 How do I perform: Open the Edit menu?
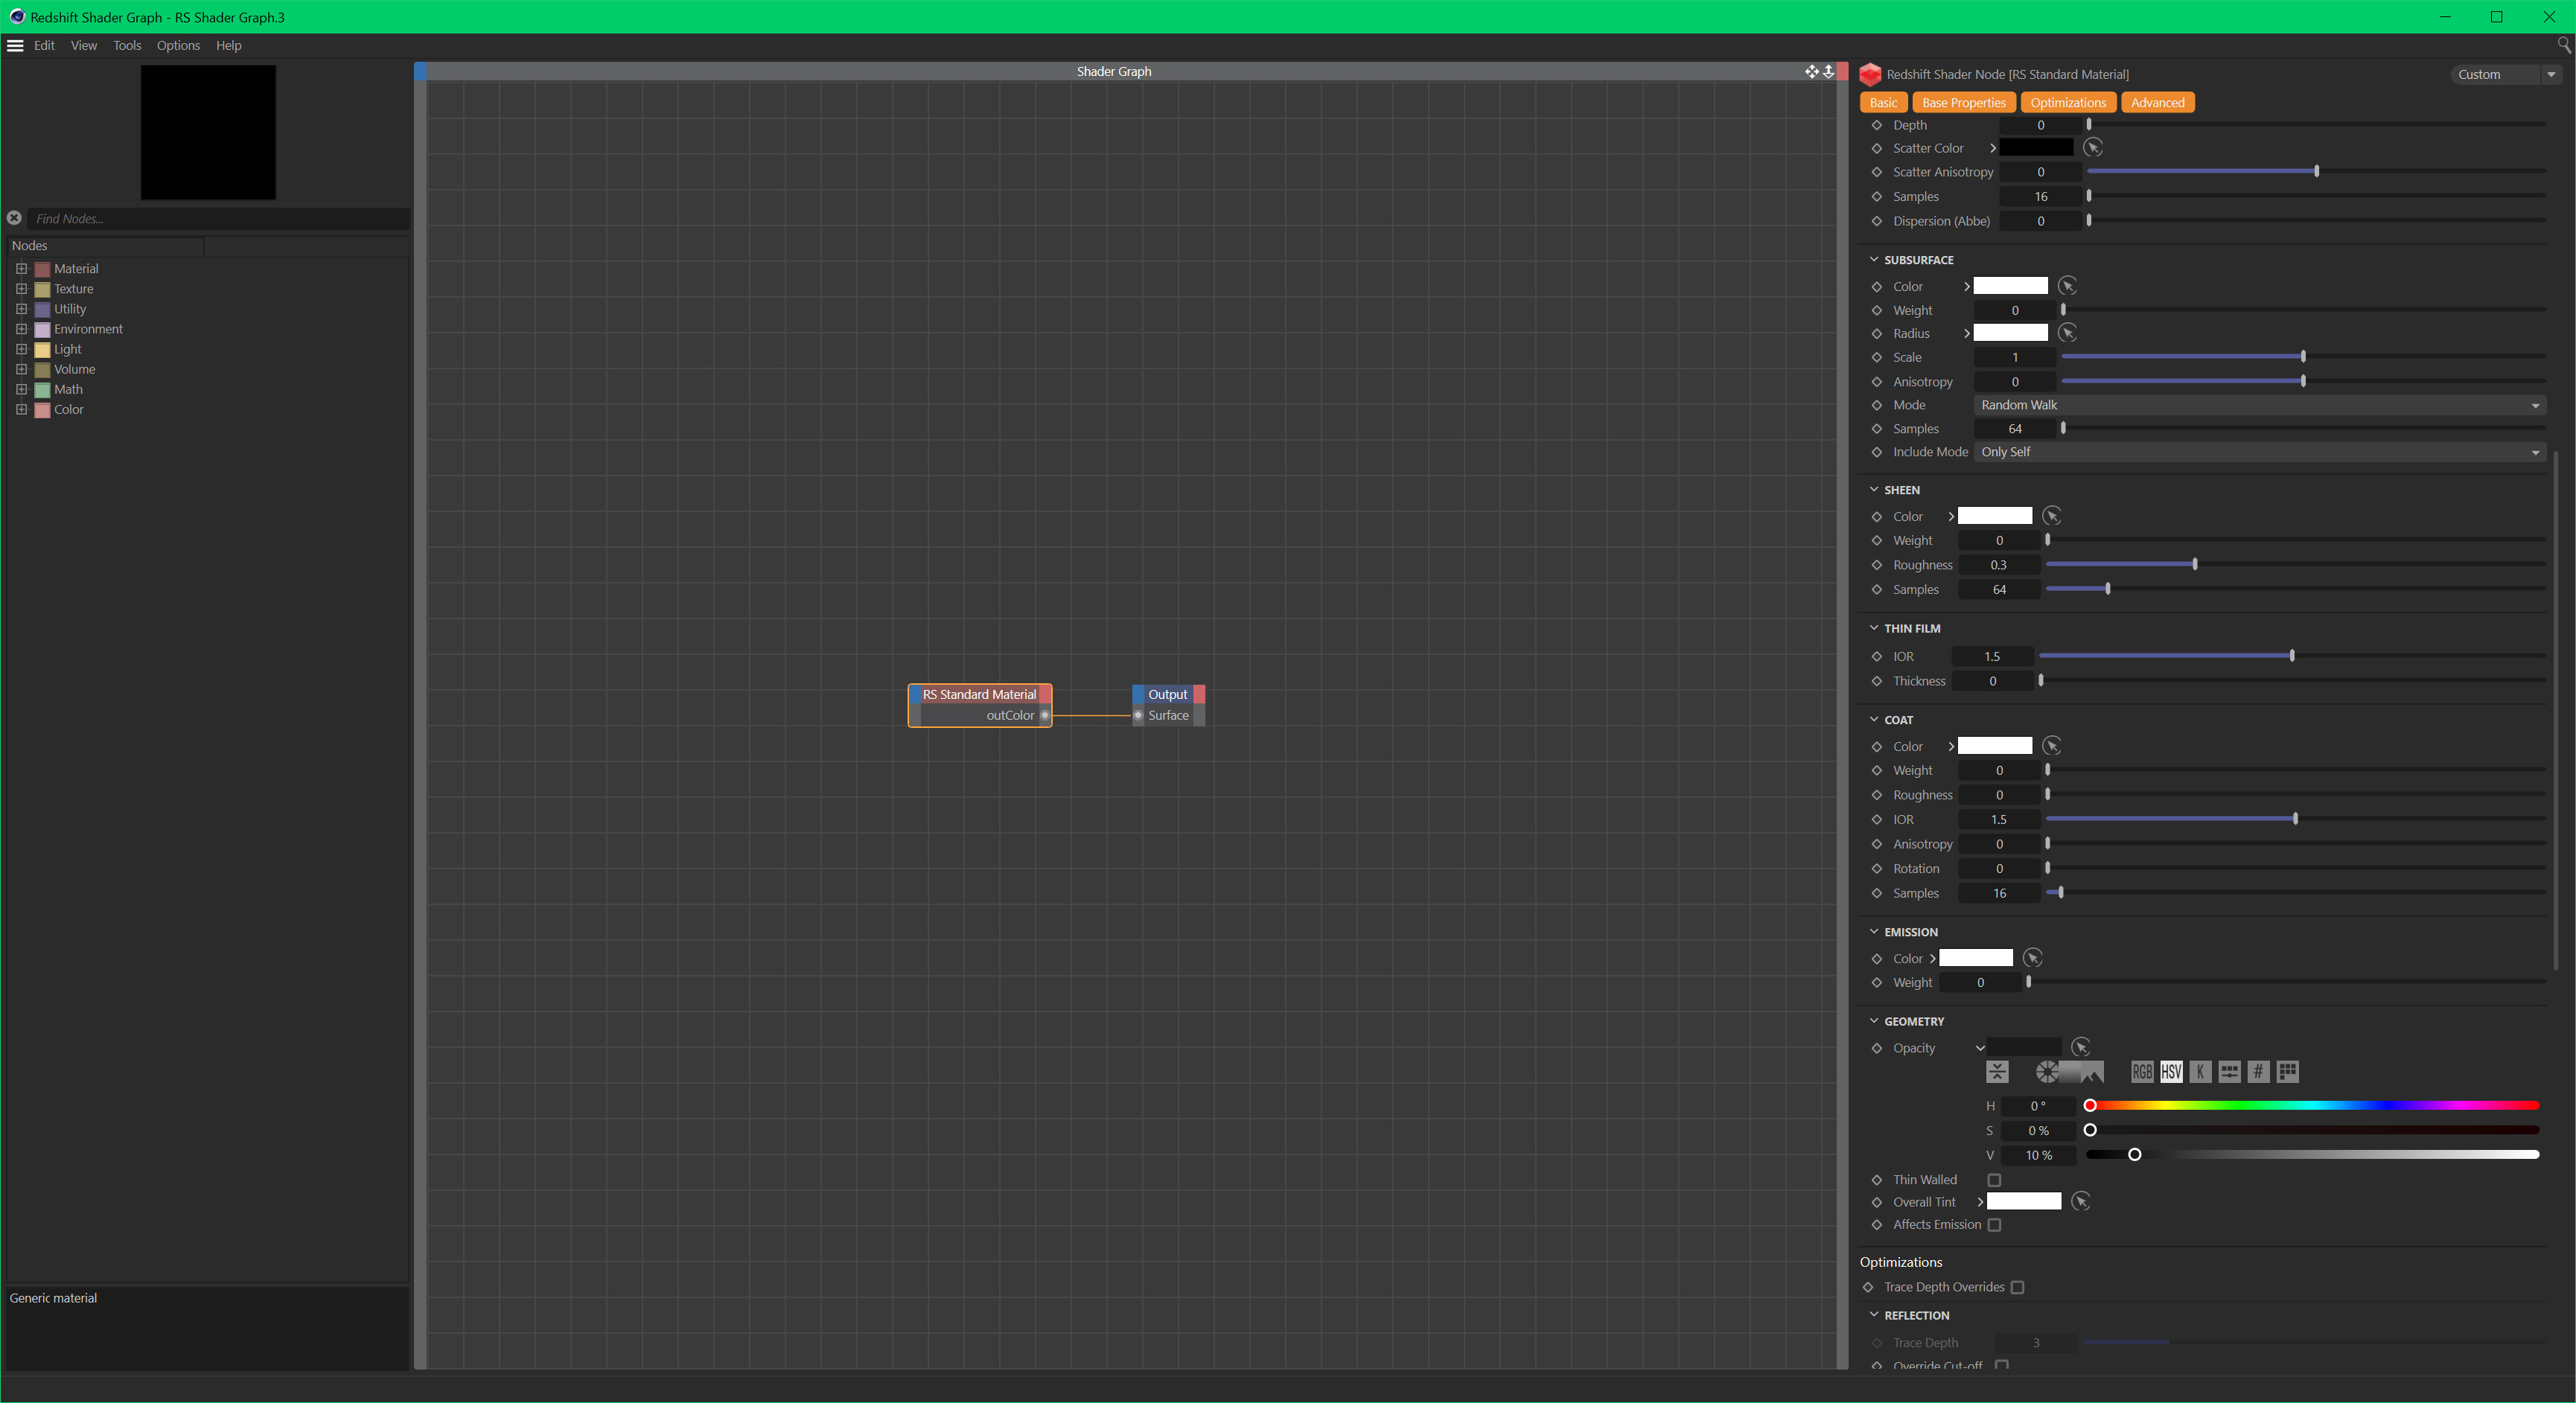click(44, 45)
